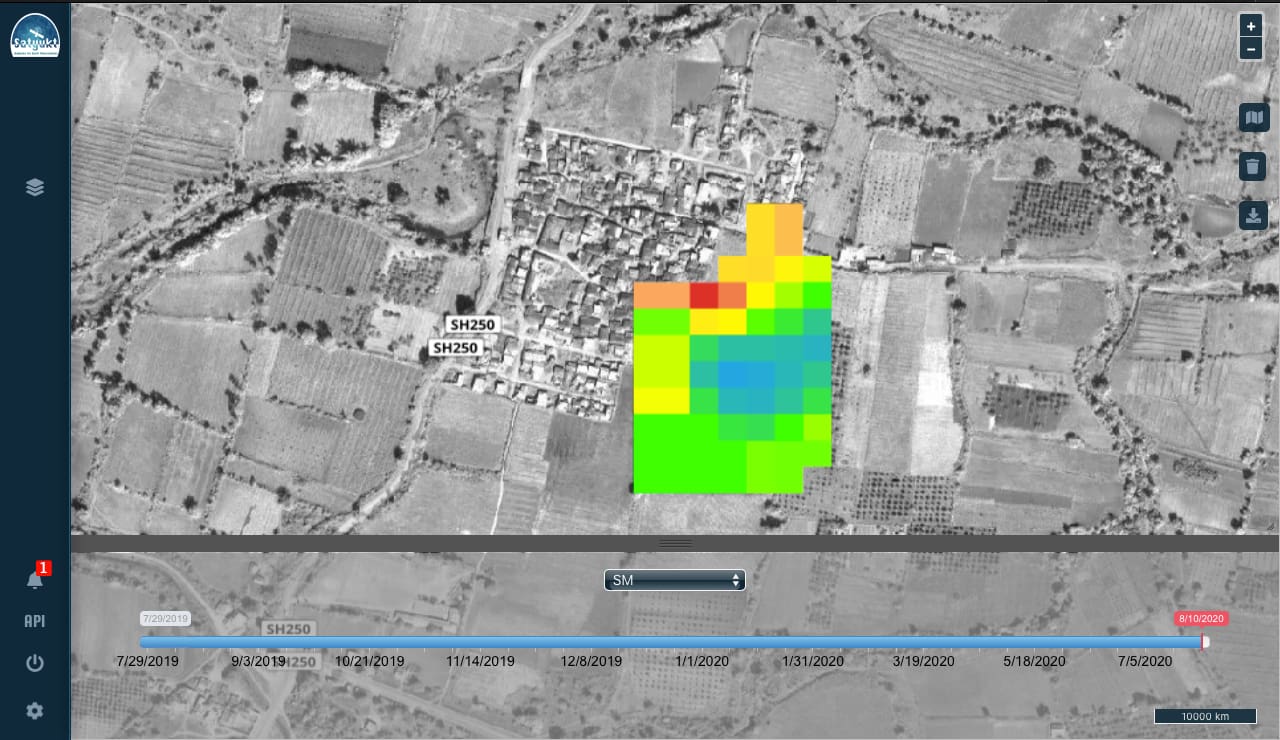Image resolution: width=1280 pixels, height=740 pixels.
Task: Select the 1/1/2020 date on the timeline
Action: click(x=702, y=661)
